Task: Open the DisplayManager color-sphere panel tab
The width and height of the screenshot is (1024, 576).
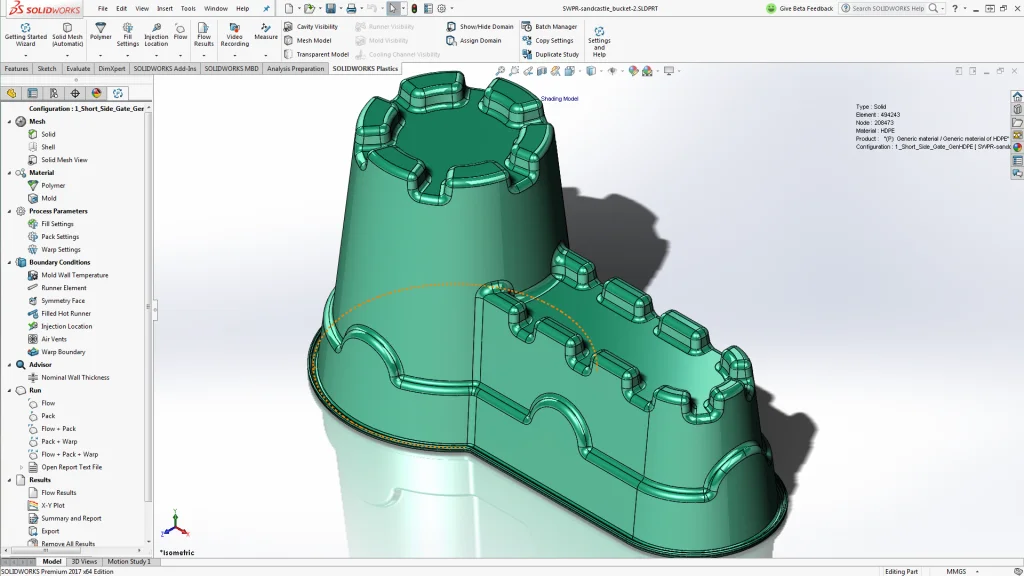Action: click(x=97, y=93)
